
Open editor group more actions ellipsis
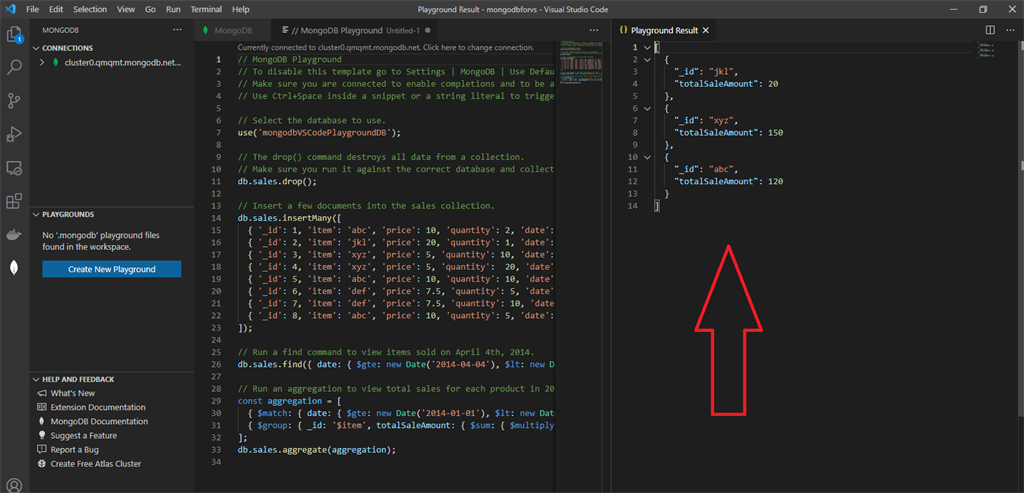[x=594, y=30]
